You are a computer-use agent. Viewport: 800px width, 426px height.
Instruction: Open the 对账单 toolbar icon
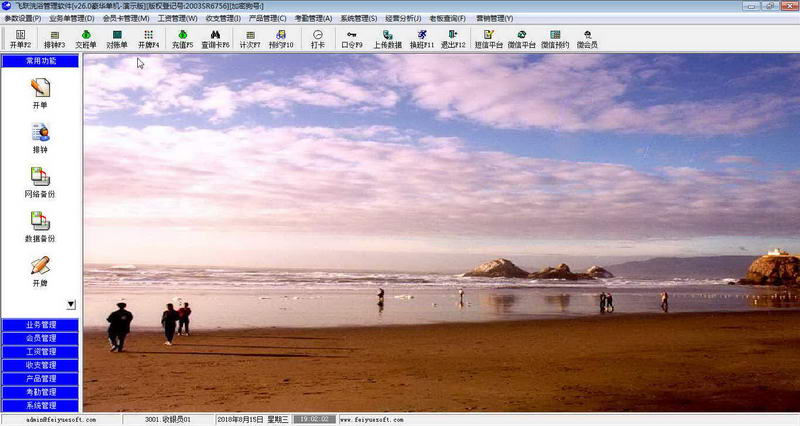(117, 39)
